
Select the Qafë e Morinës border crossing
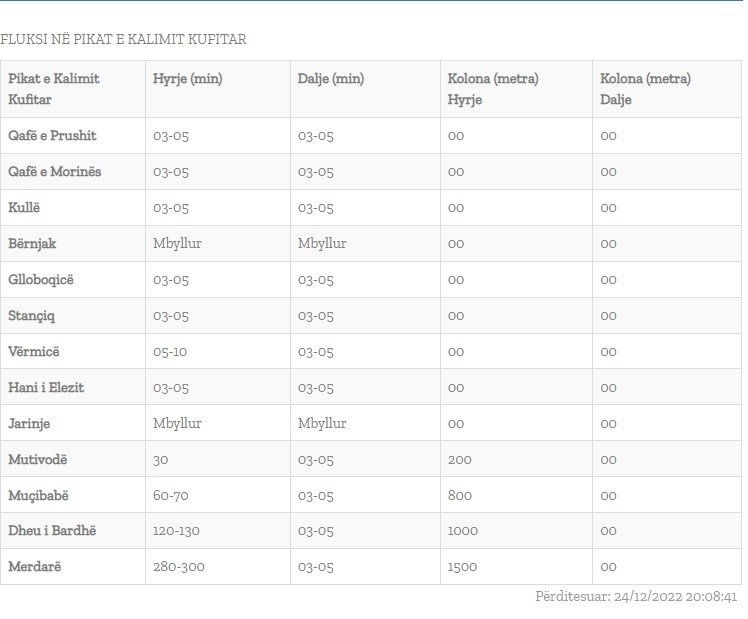tap(55, 172)
